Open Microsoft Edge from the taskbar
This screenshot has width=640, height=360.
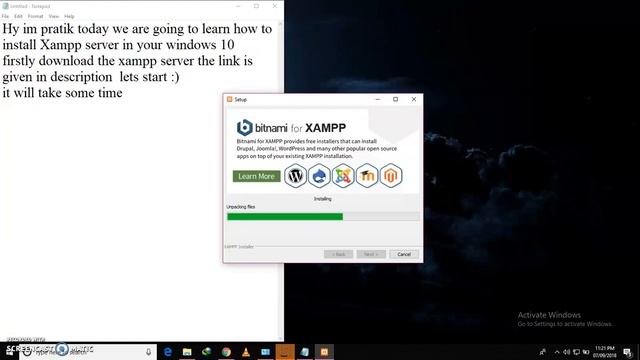click(x=167, y=352)
